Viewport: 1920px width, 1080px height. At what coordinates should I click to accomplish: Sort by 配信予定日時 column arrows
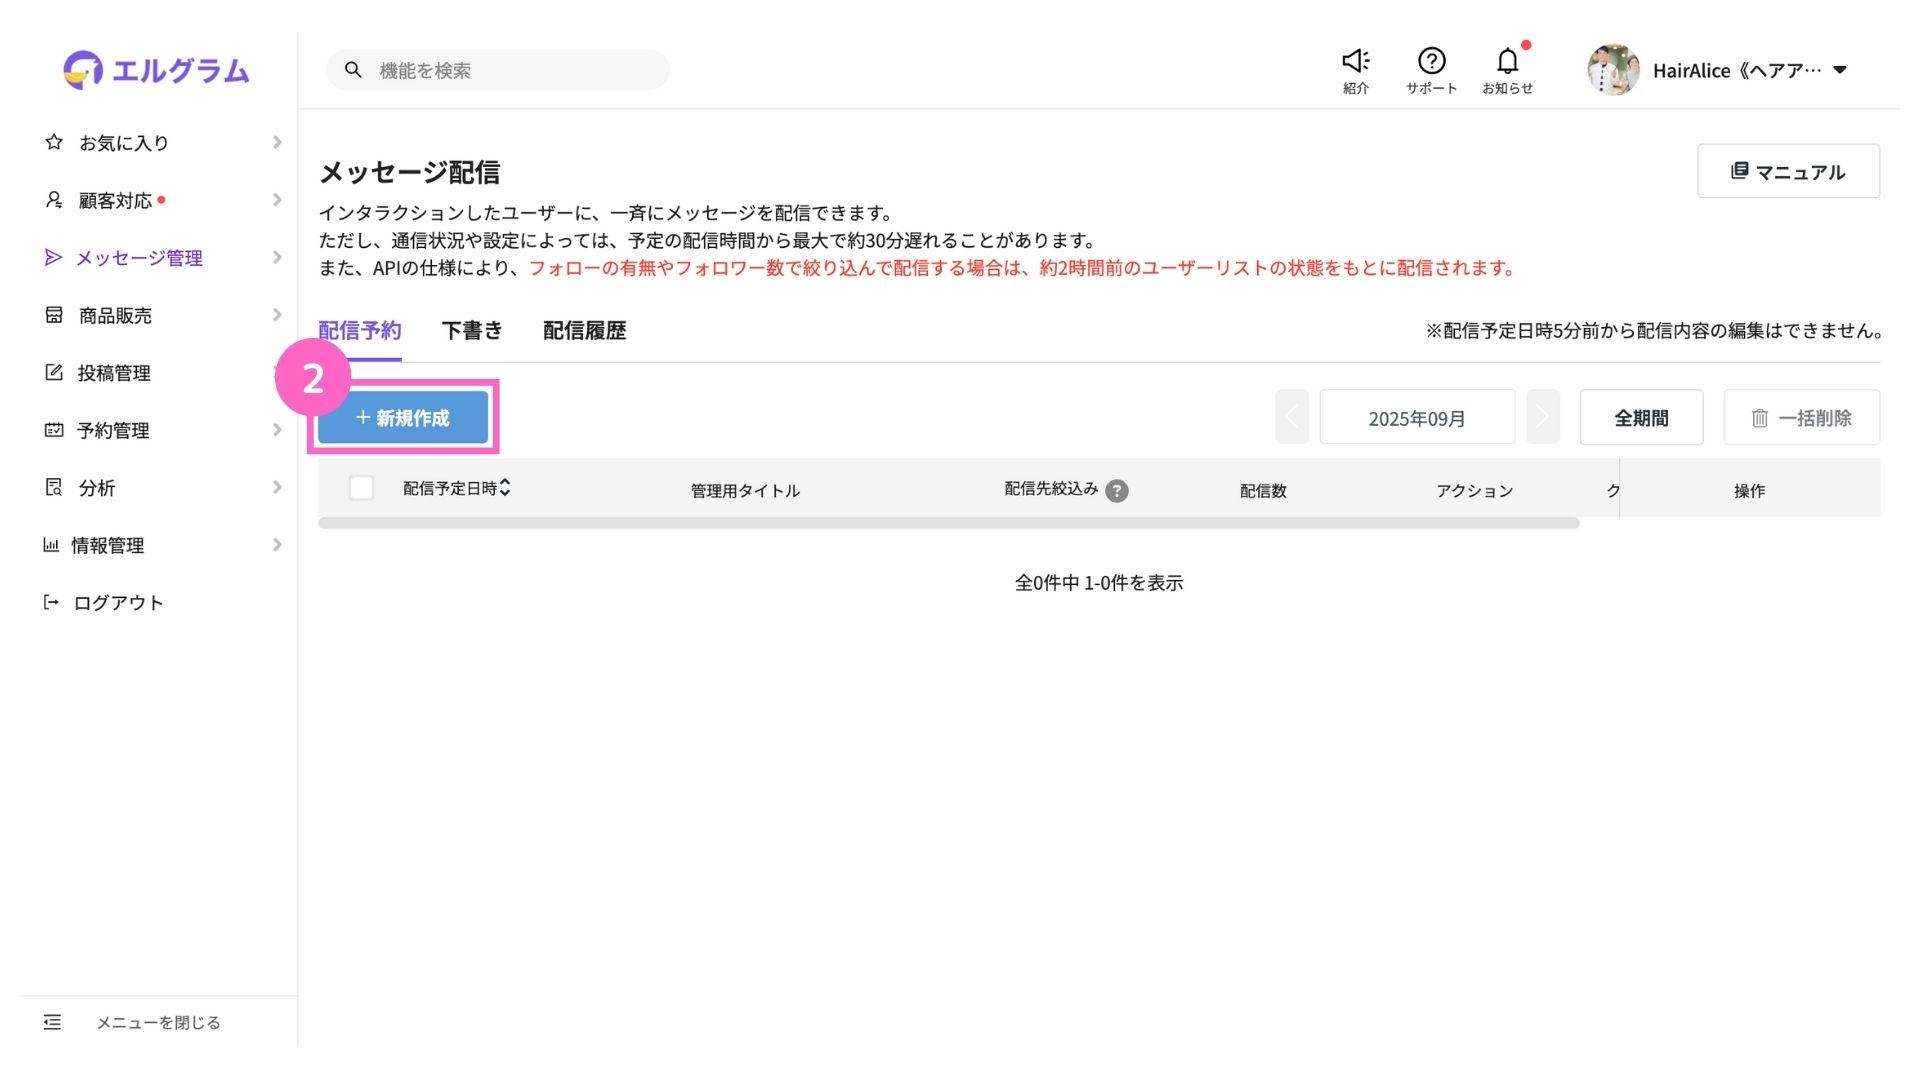tap(505, 488)
